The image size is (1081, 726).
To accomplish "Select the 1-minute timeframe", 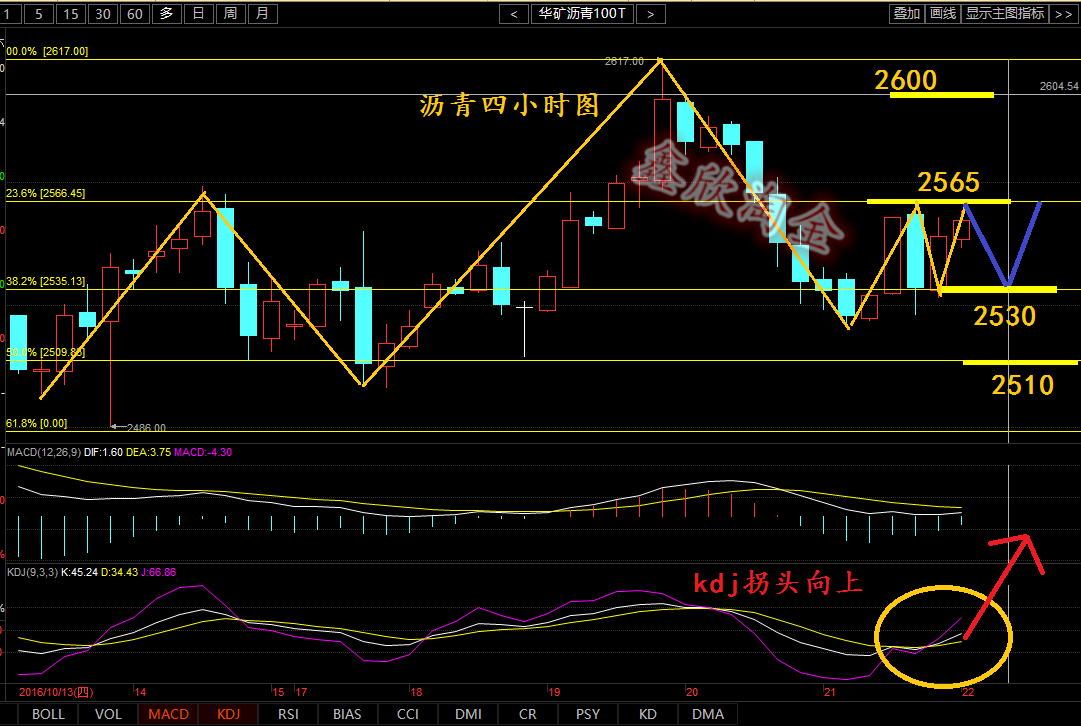I will [12, 13].
